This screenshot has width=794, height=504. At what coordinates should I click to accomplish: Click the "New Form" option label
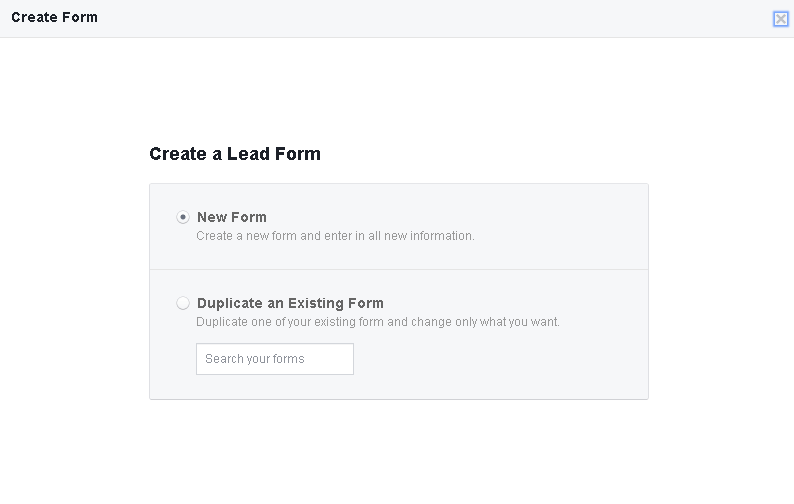pyautogui.click(x=232, y=217)
